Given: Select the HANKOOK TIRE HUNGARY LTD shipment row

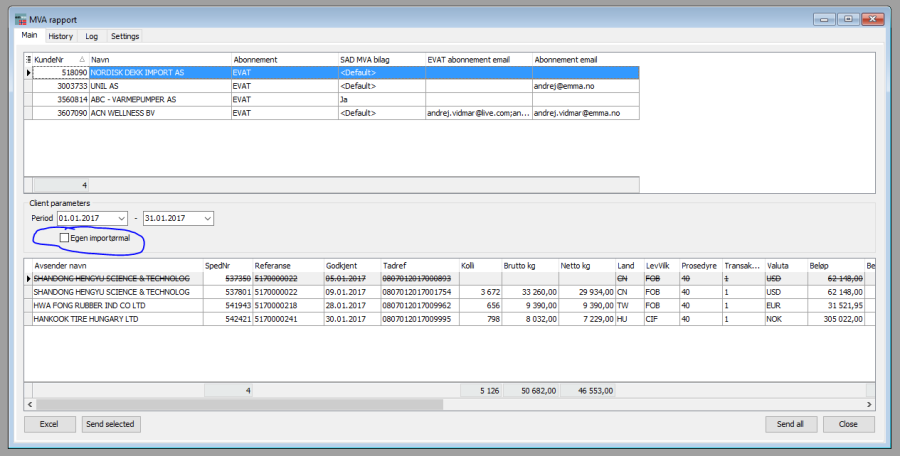Looking at the screenshot, I should 112,319.
